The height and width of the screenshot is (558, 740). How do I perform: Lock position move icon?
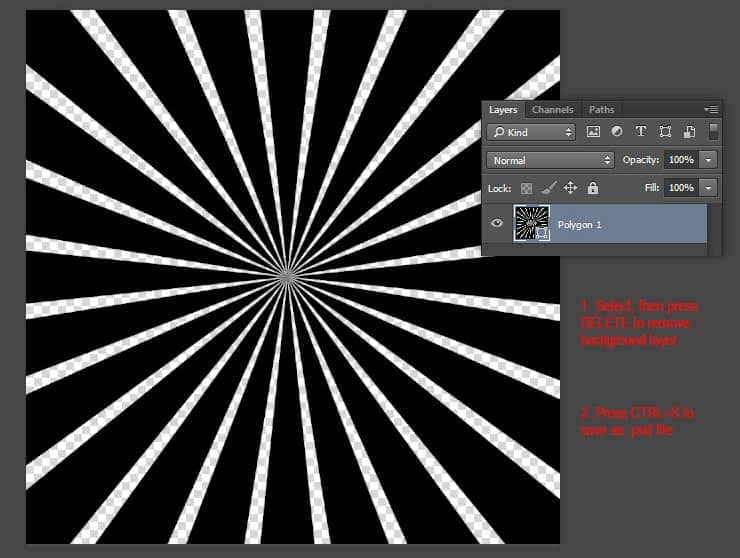tap(570, 188)
